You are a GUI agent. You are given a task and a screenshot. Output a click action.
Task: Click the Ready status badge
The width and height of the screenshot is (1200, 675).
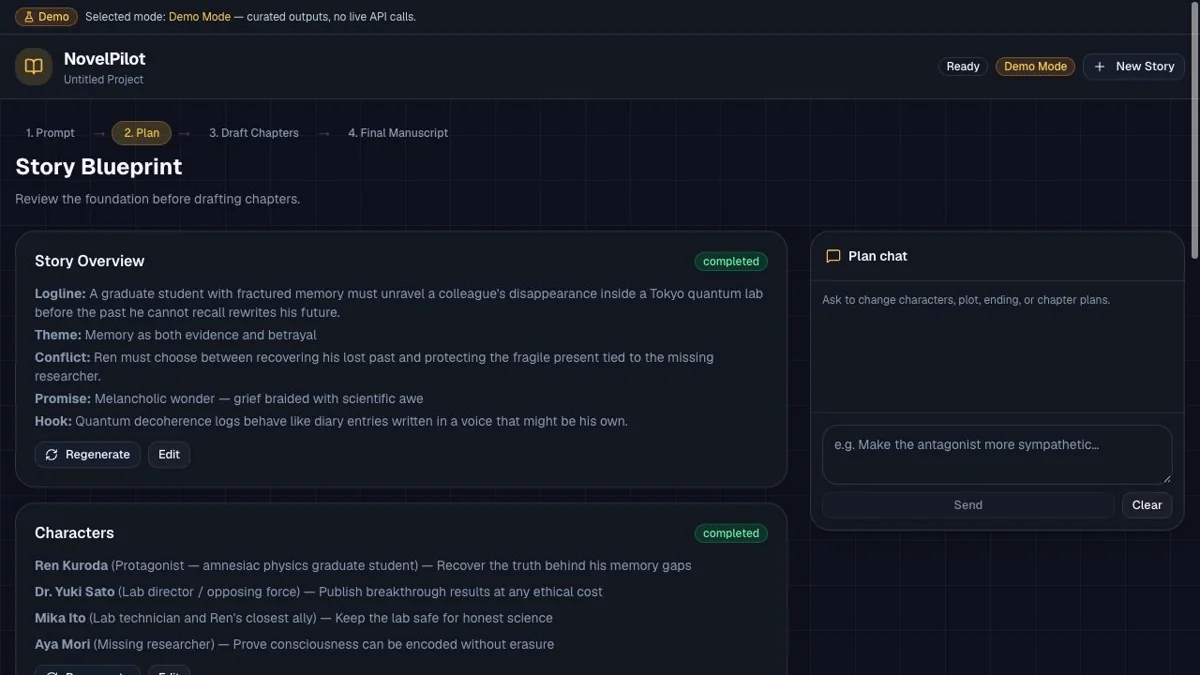click(963, 67)
